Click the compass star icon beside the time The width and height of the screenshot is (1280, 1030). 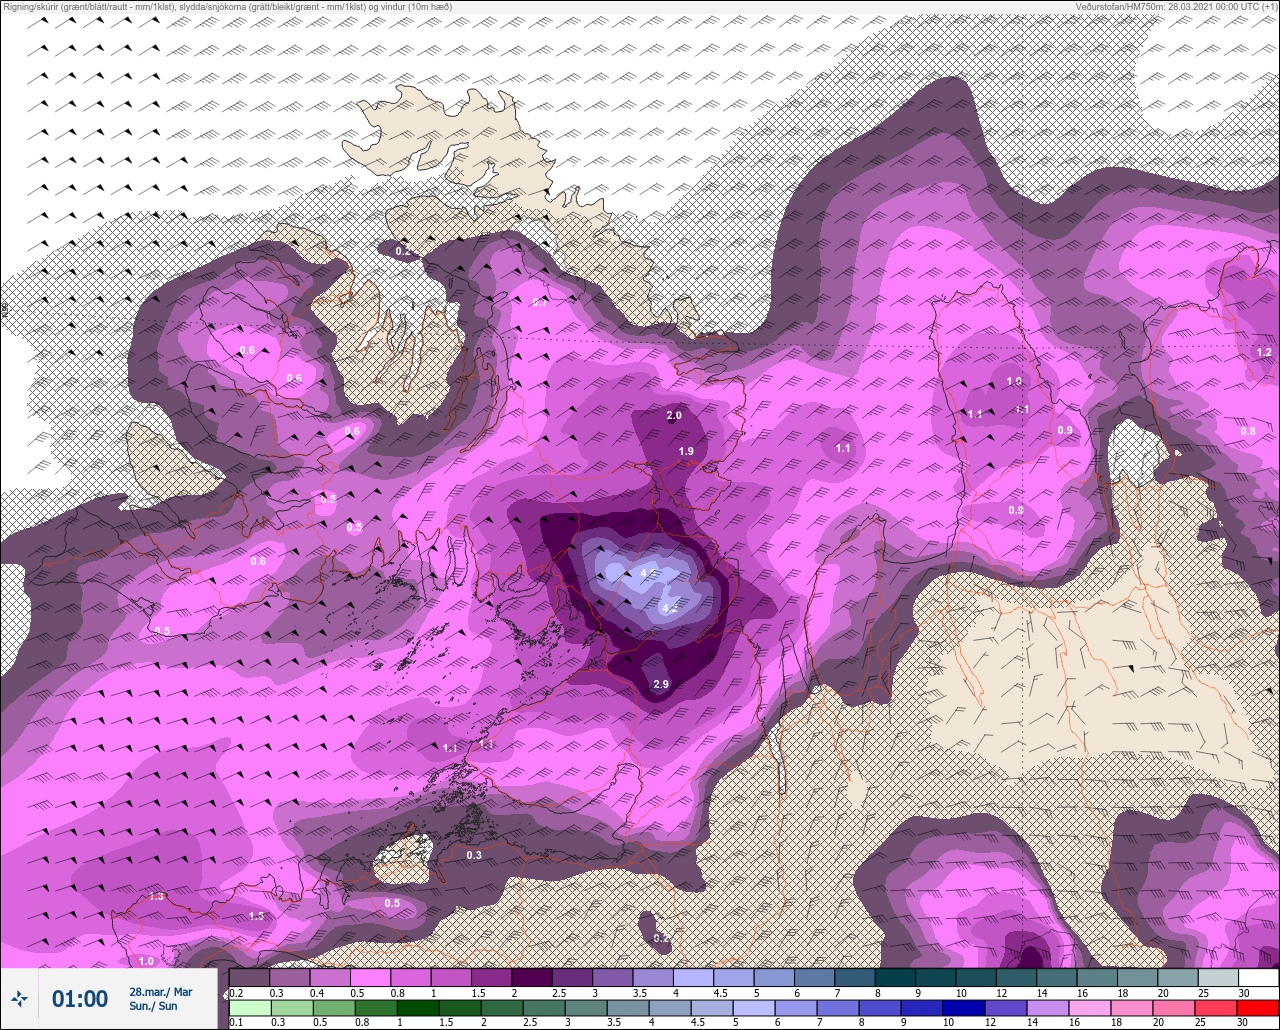click(19, 998)
